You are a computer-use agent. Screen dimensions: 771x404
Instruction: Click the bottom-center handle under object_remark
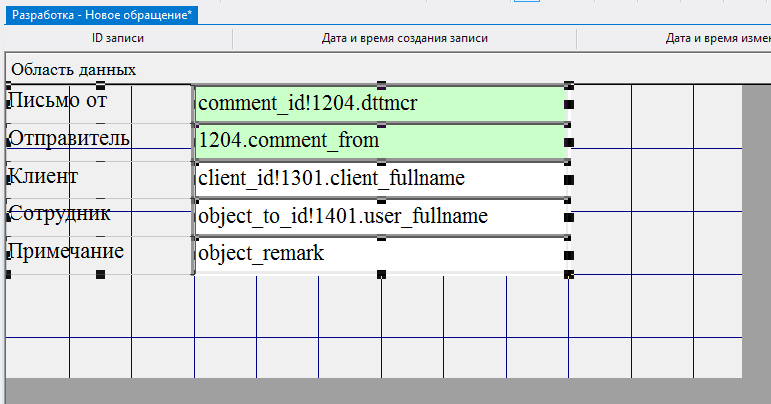point(381,273)
